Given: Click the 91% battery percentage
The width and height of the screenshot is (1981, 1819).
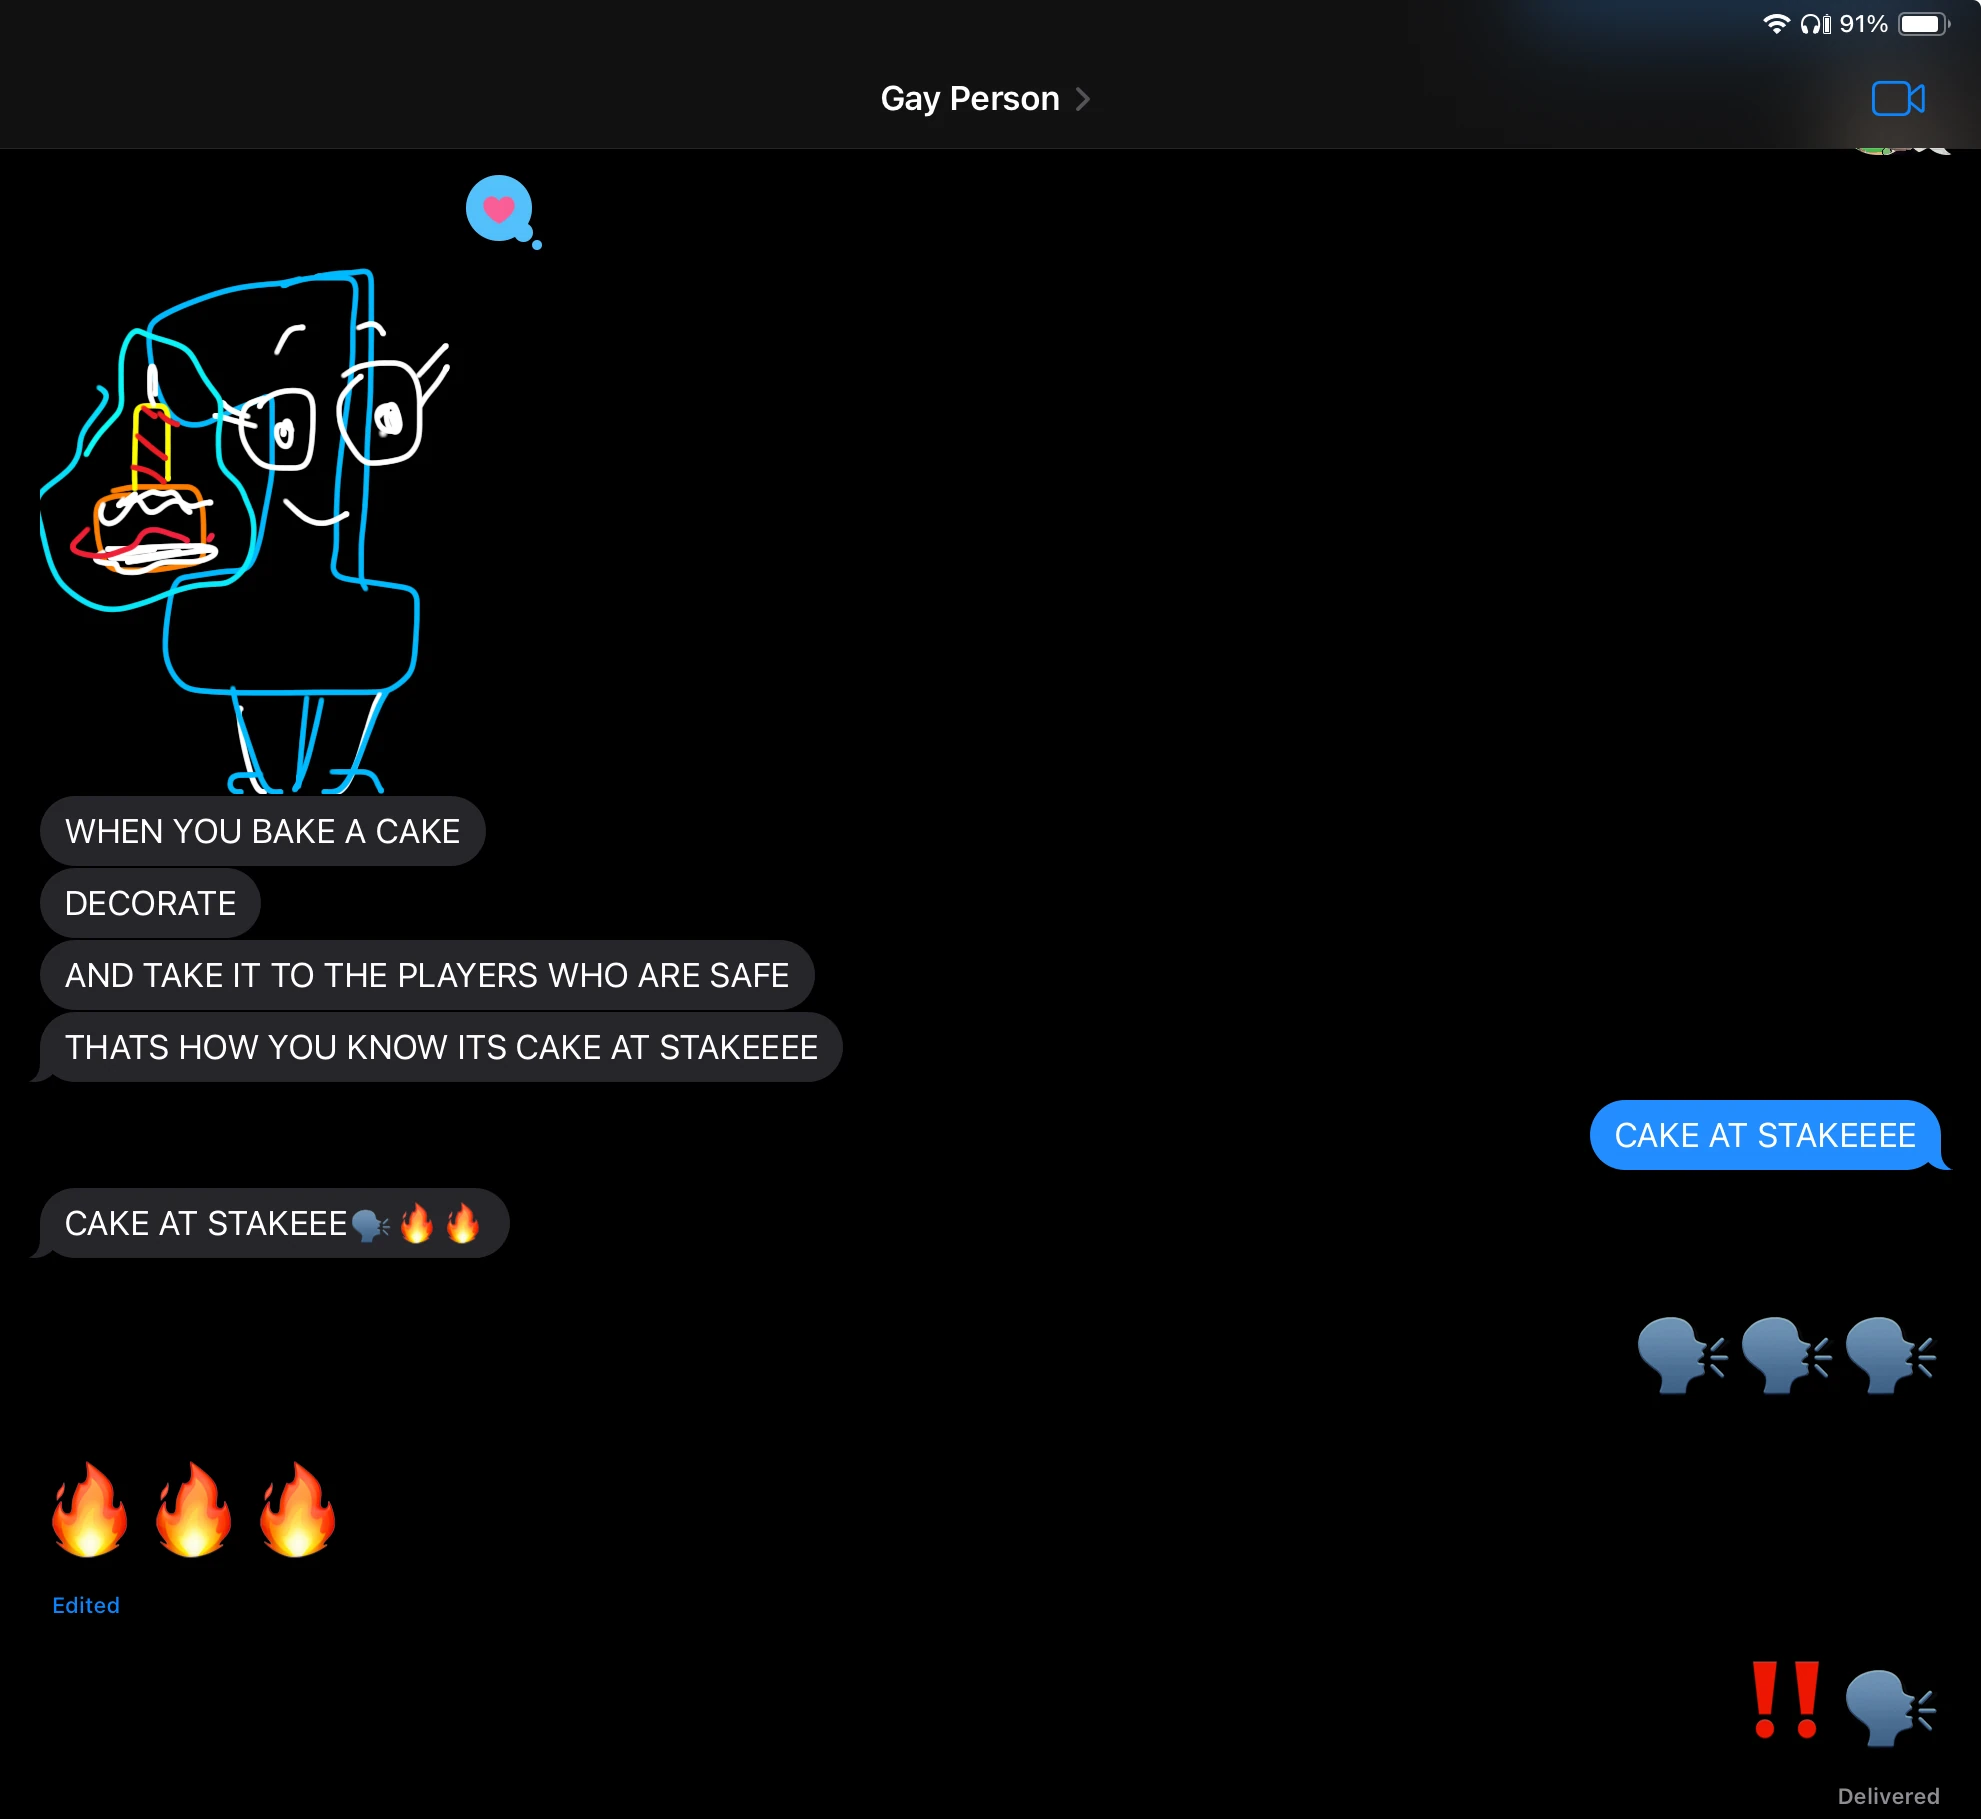Looking at the screenshot, I should point(1863,24).
